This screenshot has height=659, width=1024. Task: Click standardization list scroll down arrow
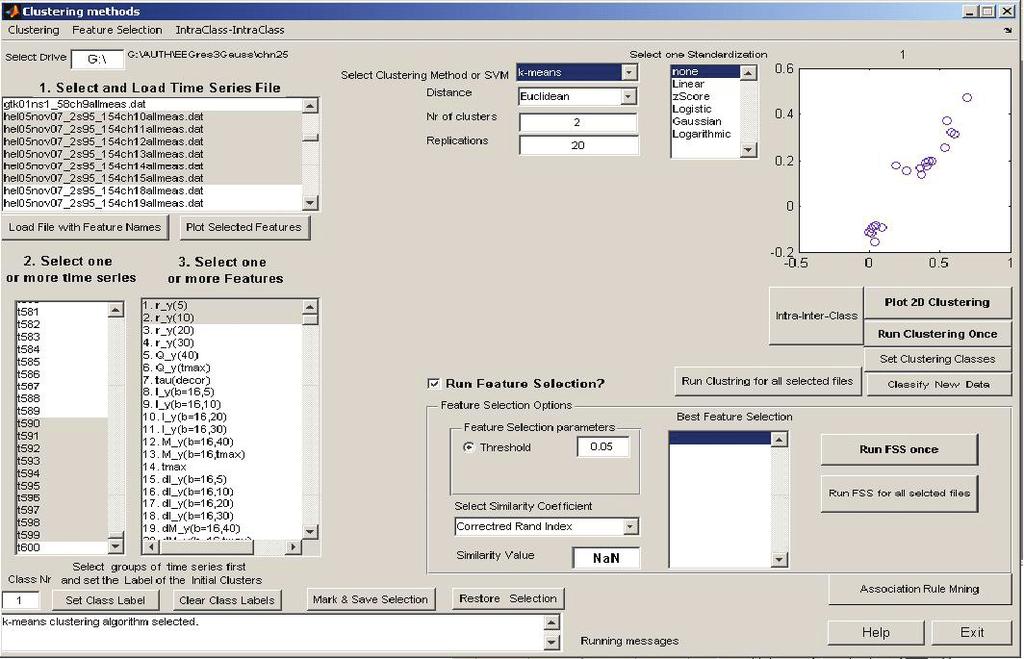click(748, 150)
